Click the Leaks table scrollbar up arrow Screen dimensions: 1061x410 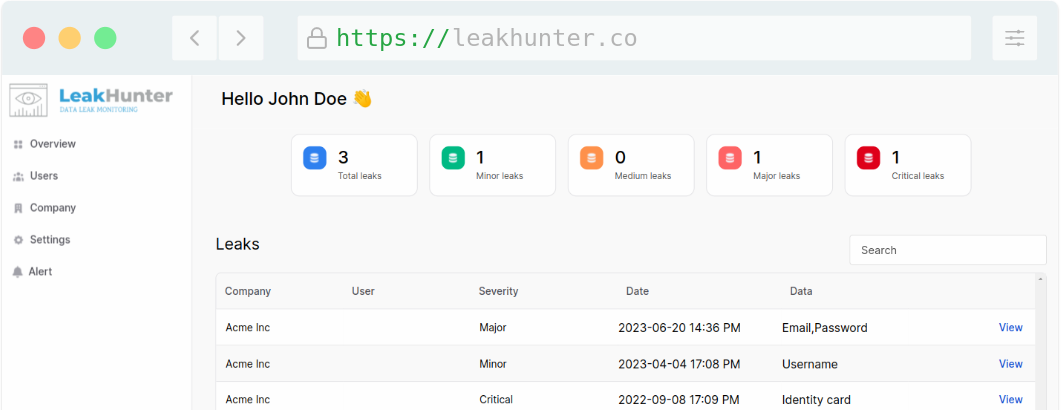click(1041, 279)
